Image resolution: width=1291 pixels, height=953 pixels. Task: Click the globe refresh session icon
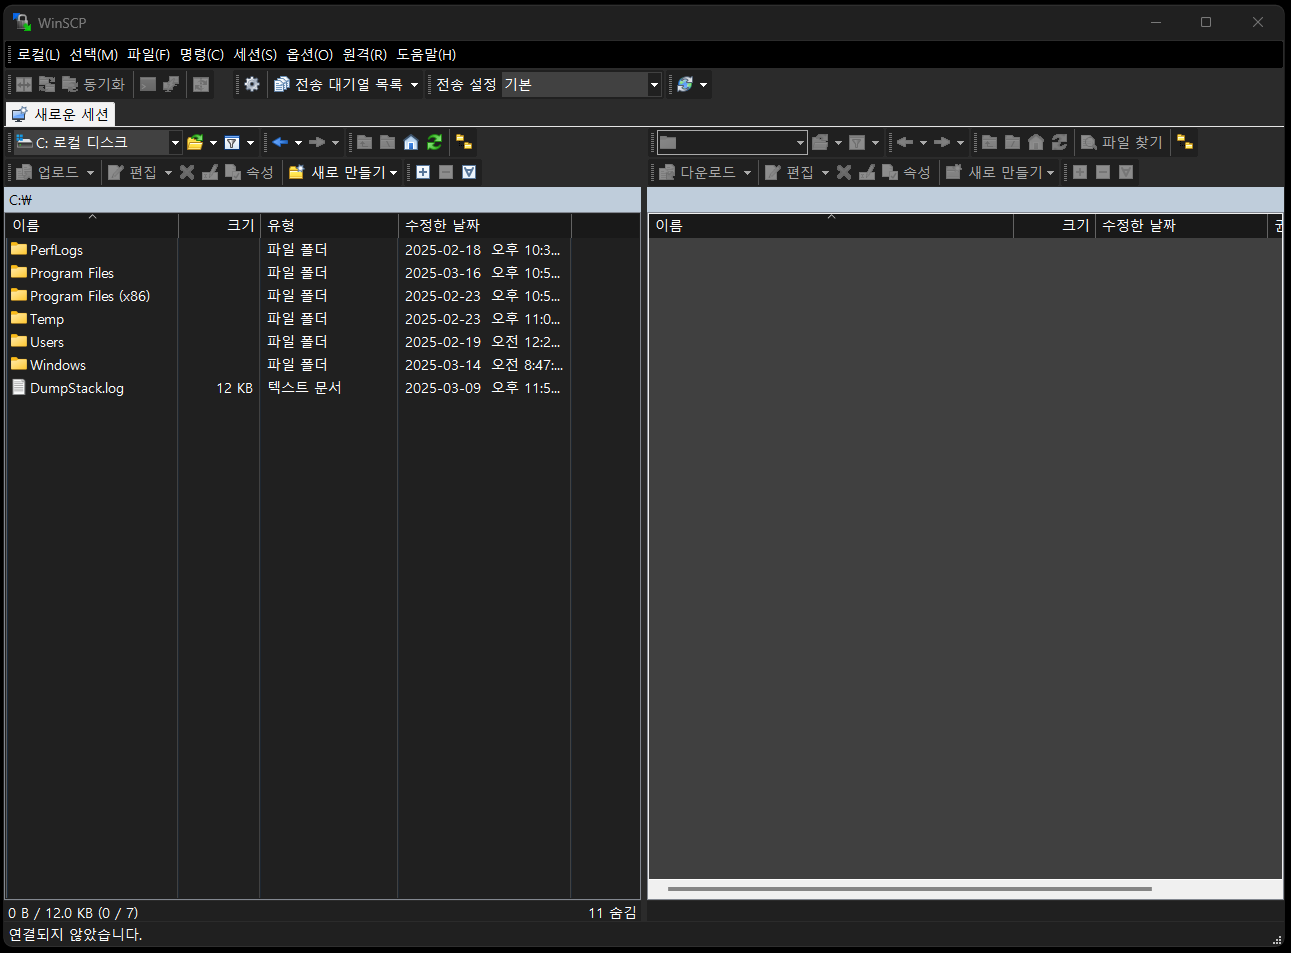click(x=685, y=85)
